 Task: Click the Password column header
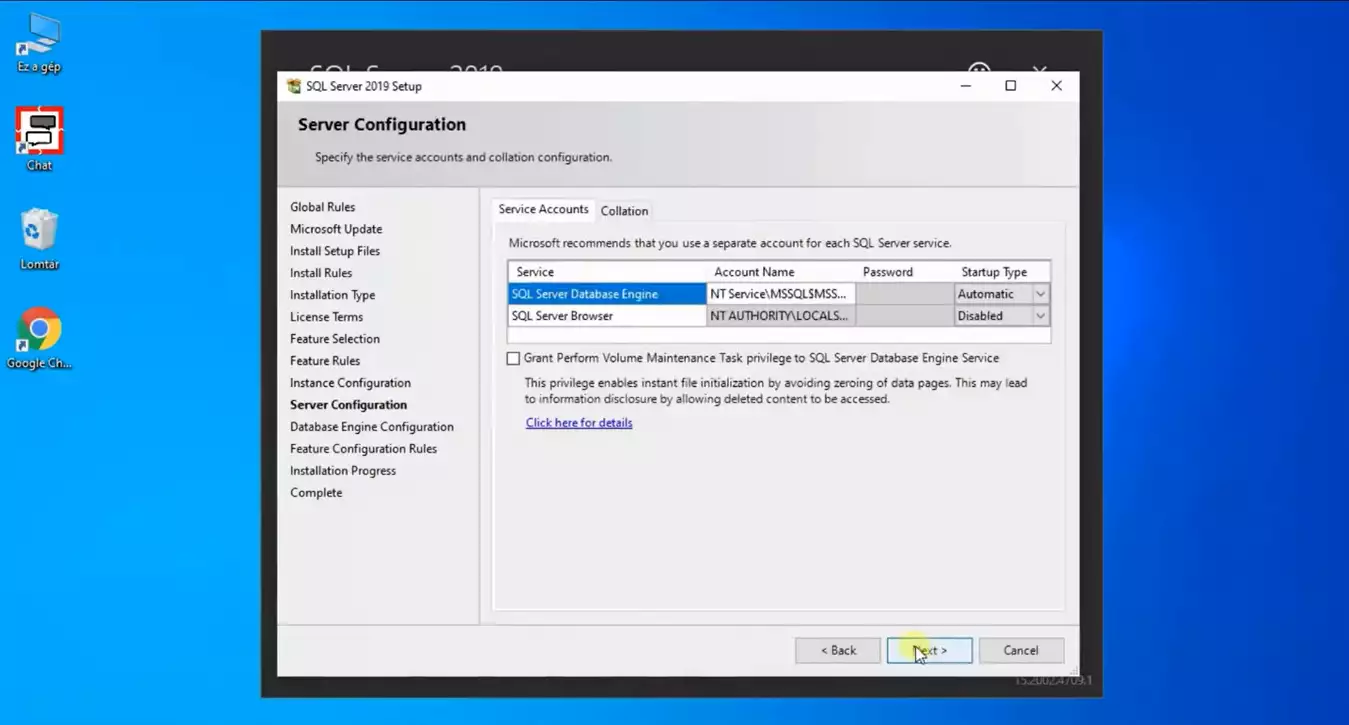tap(904, 272)
